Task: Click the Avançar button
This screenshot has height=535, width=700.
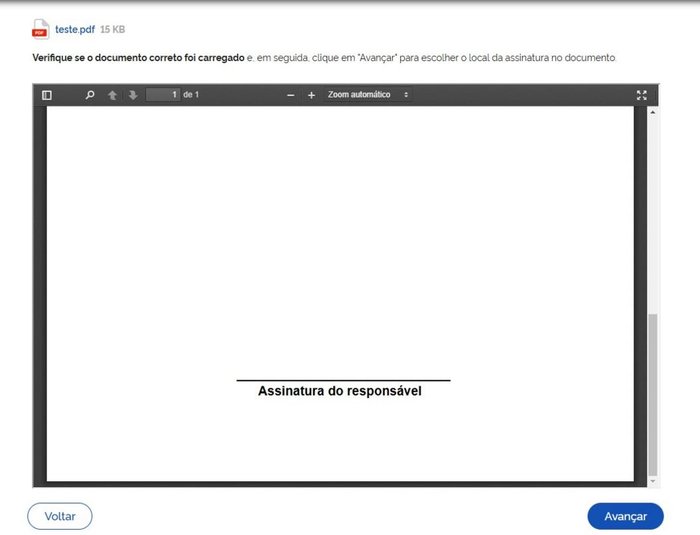Action: point(625,516)
